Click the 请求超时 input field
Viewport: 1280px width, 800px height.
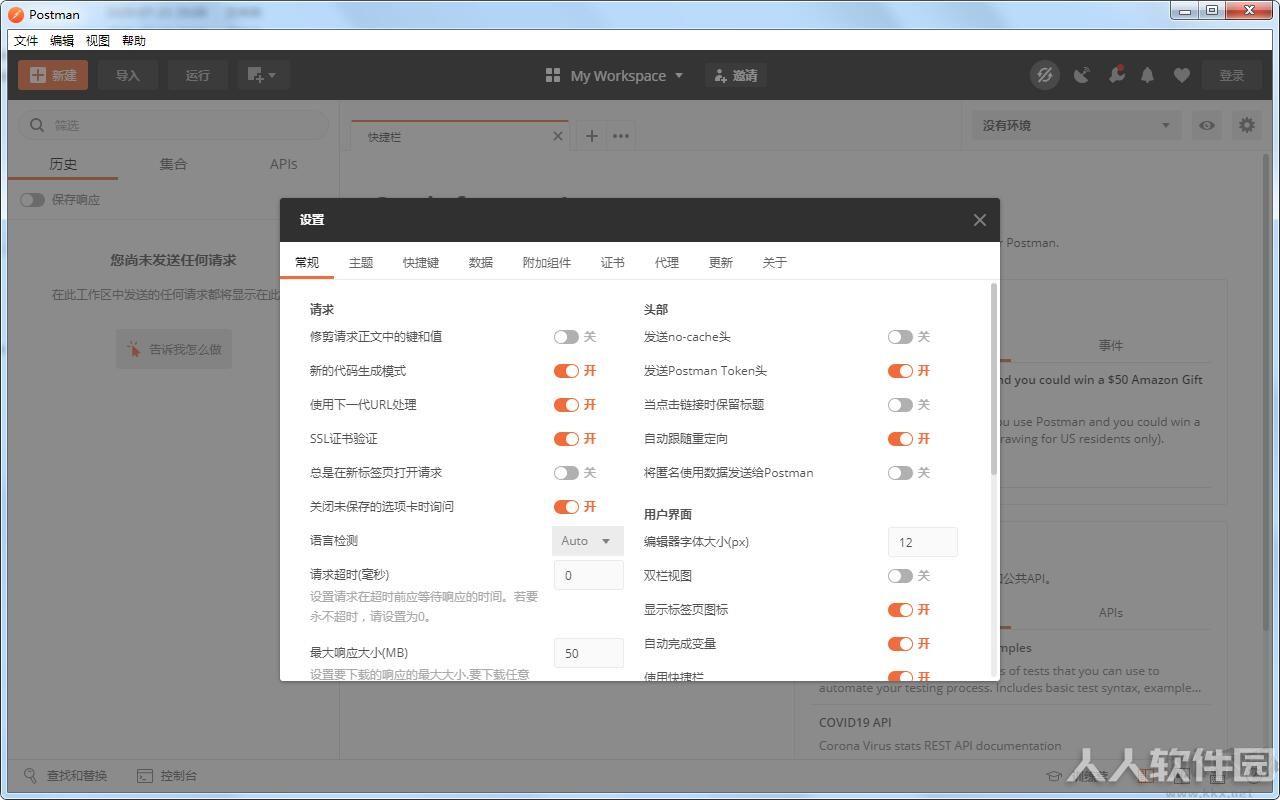589,575
